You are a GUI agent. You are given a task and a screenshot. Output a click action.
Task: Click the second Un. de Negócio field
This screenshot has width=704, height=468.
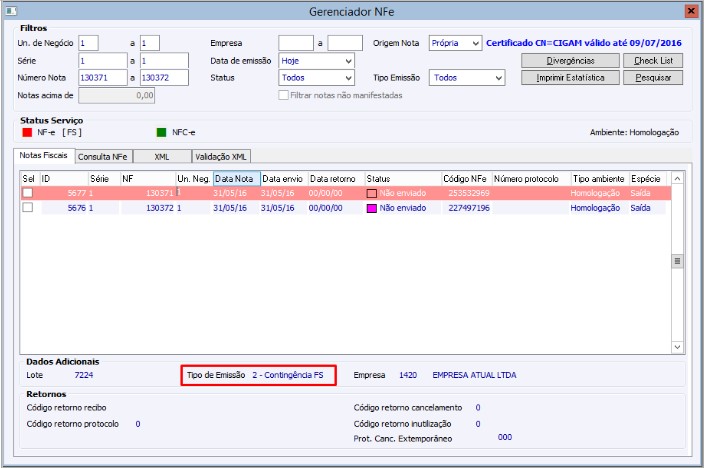150,43
